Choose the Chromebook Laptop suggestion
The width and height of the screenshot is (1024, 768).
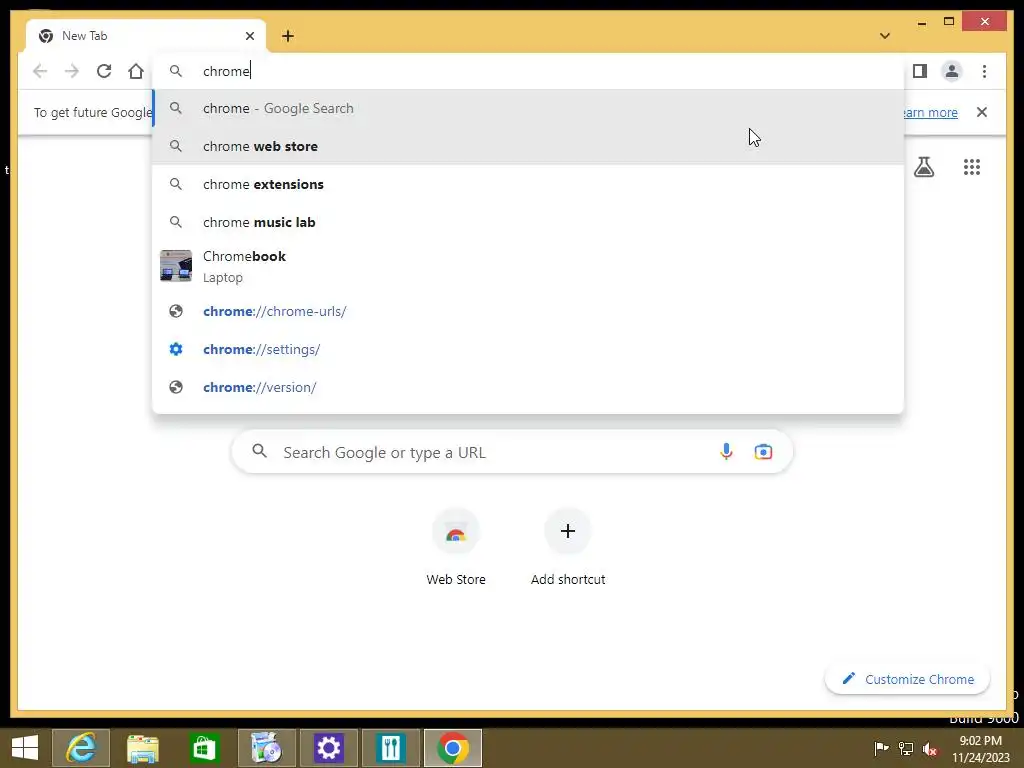528,266
